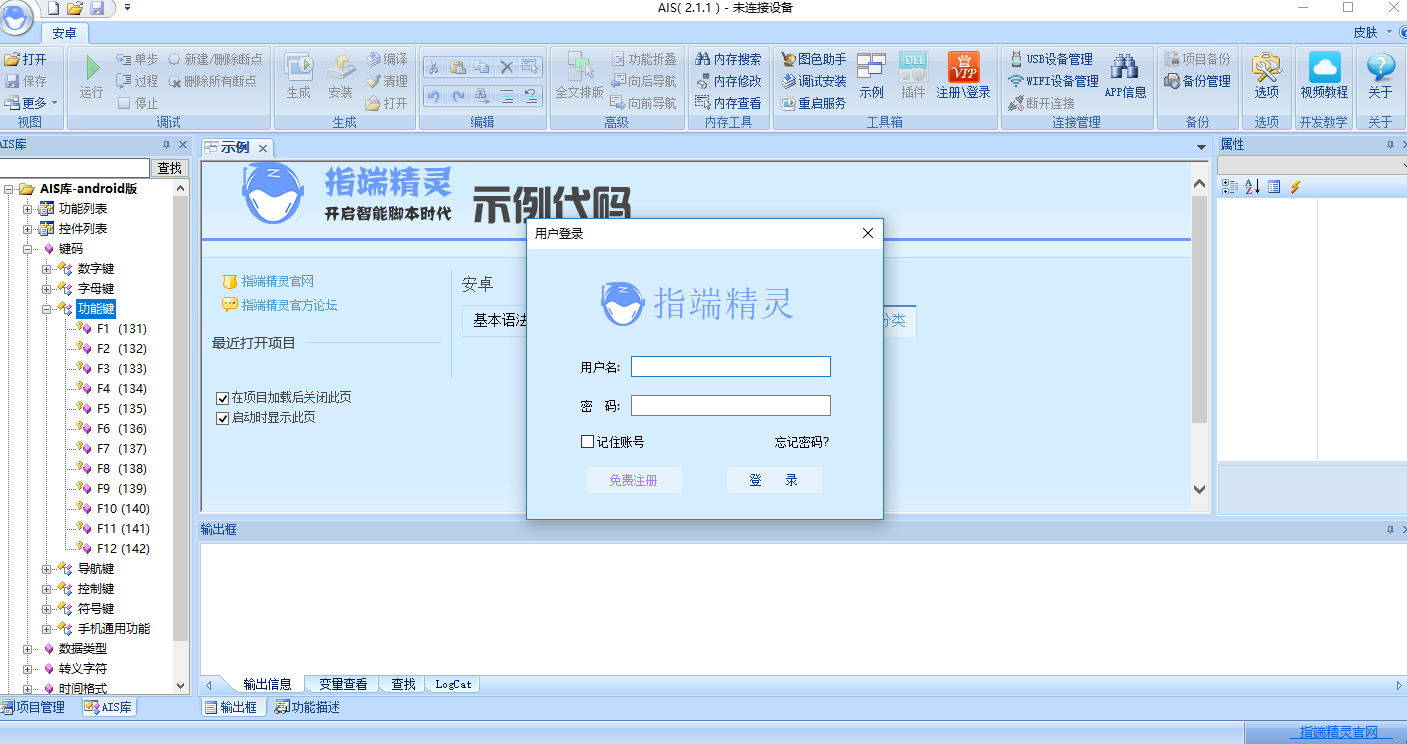Collapse the 键码 tree node
The image size is (1407, 744).
[x=28, y=249]
